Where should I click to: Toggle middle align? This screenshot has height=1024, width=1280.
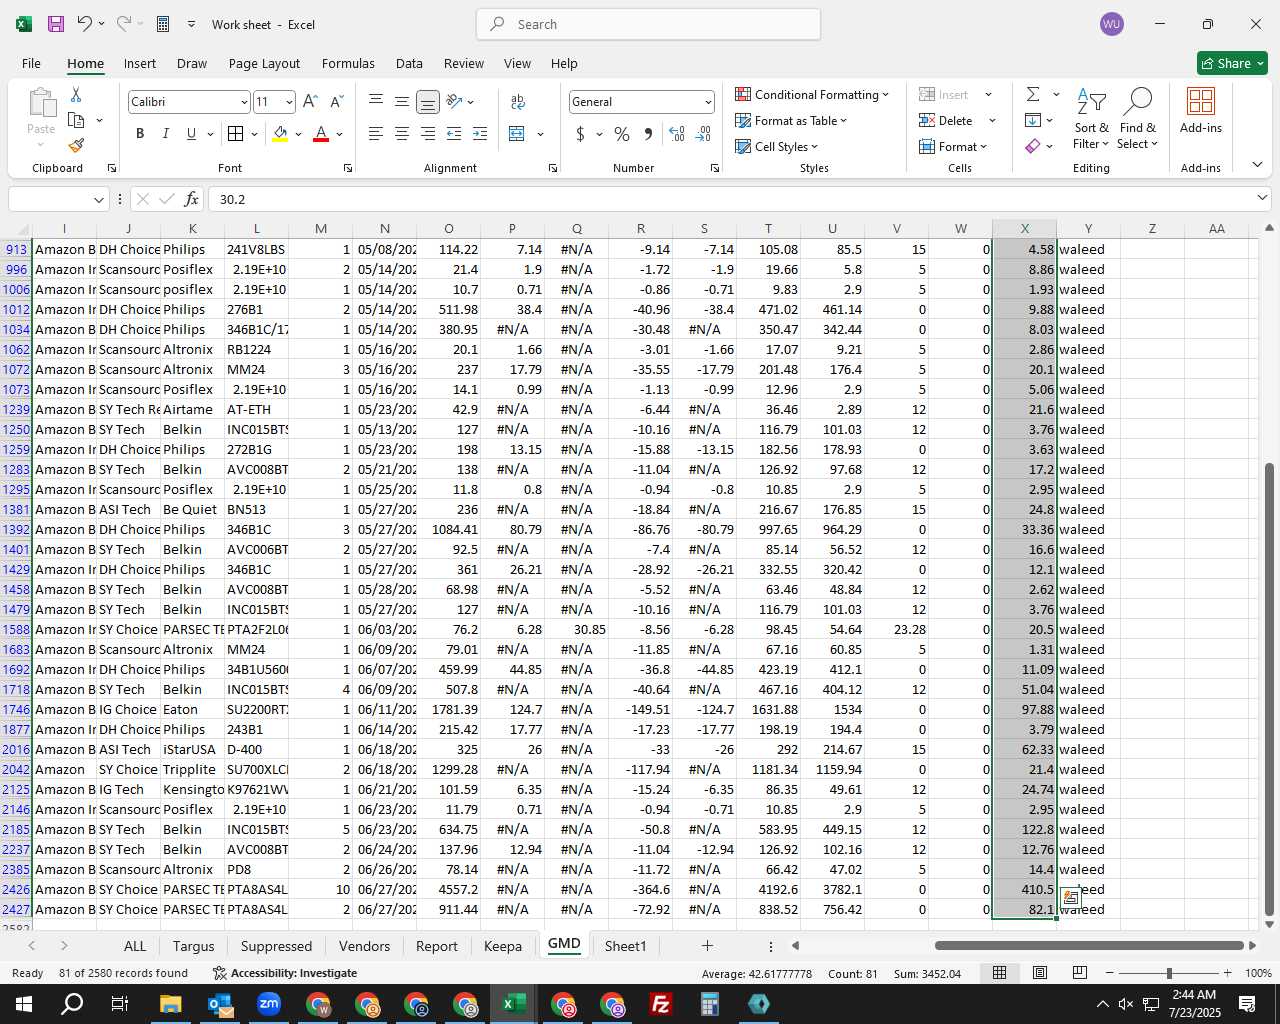coord(401,102)
